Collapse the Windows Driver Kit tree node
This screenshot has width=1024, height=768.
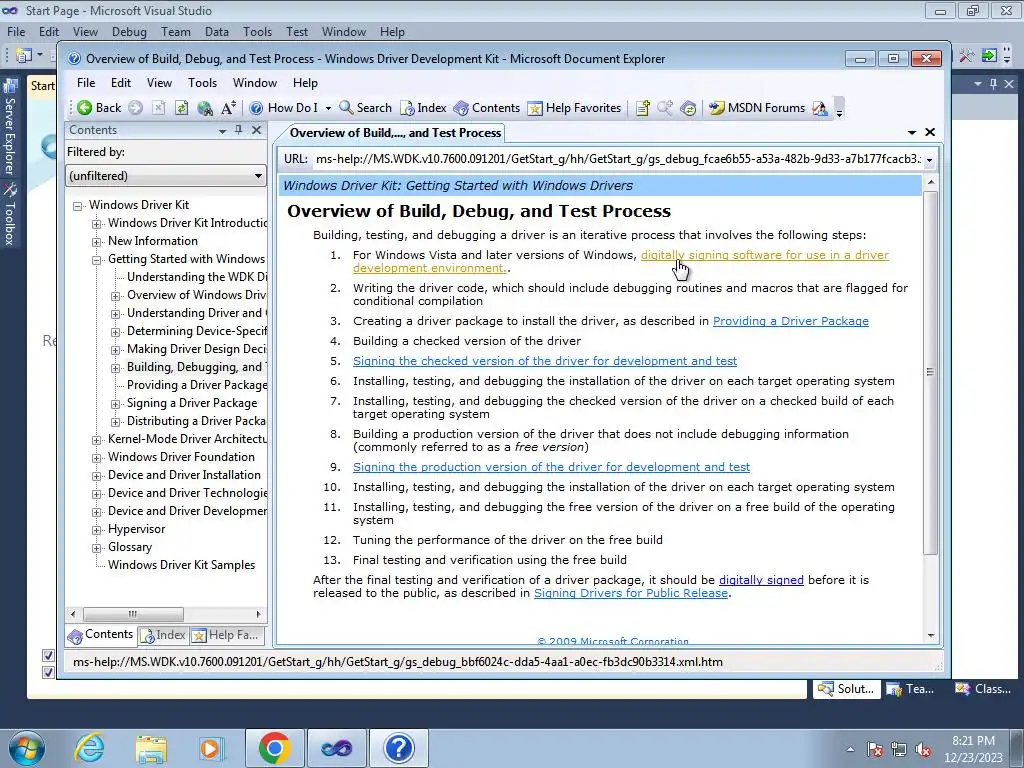(x=78, y=206)
